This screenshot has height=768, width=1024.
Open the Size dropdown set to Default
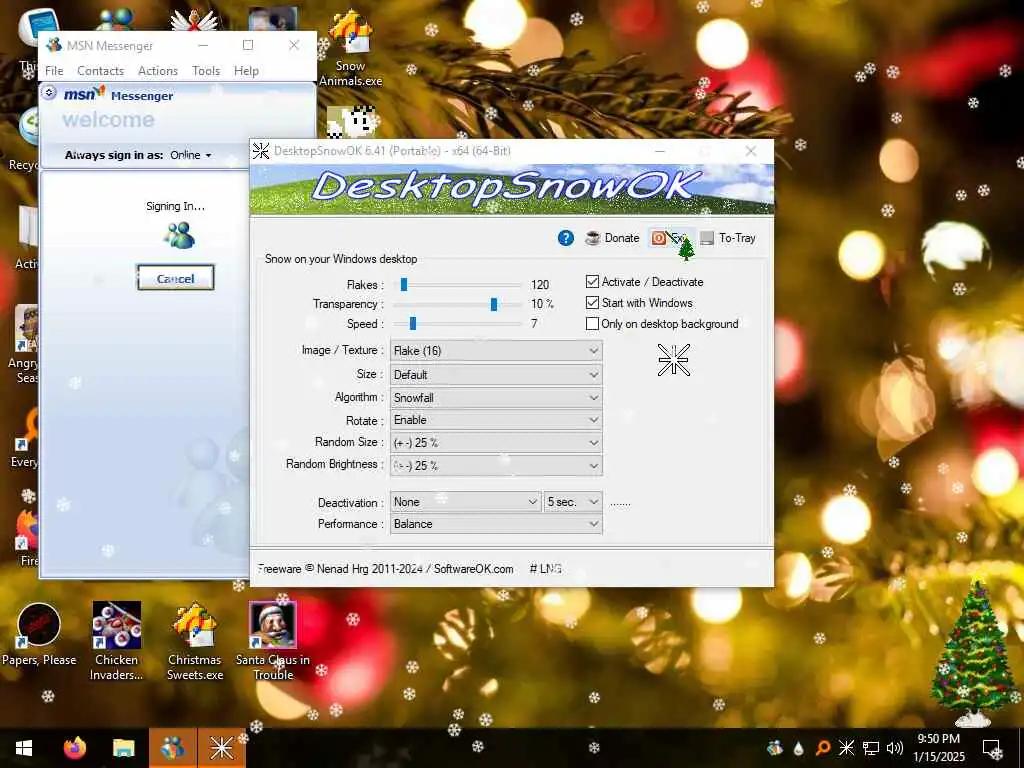click(x=496, y=375)
